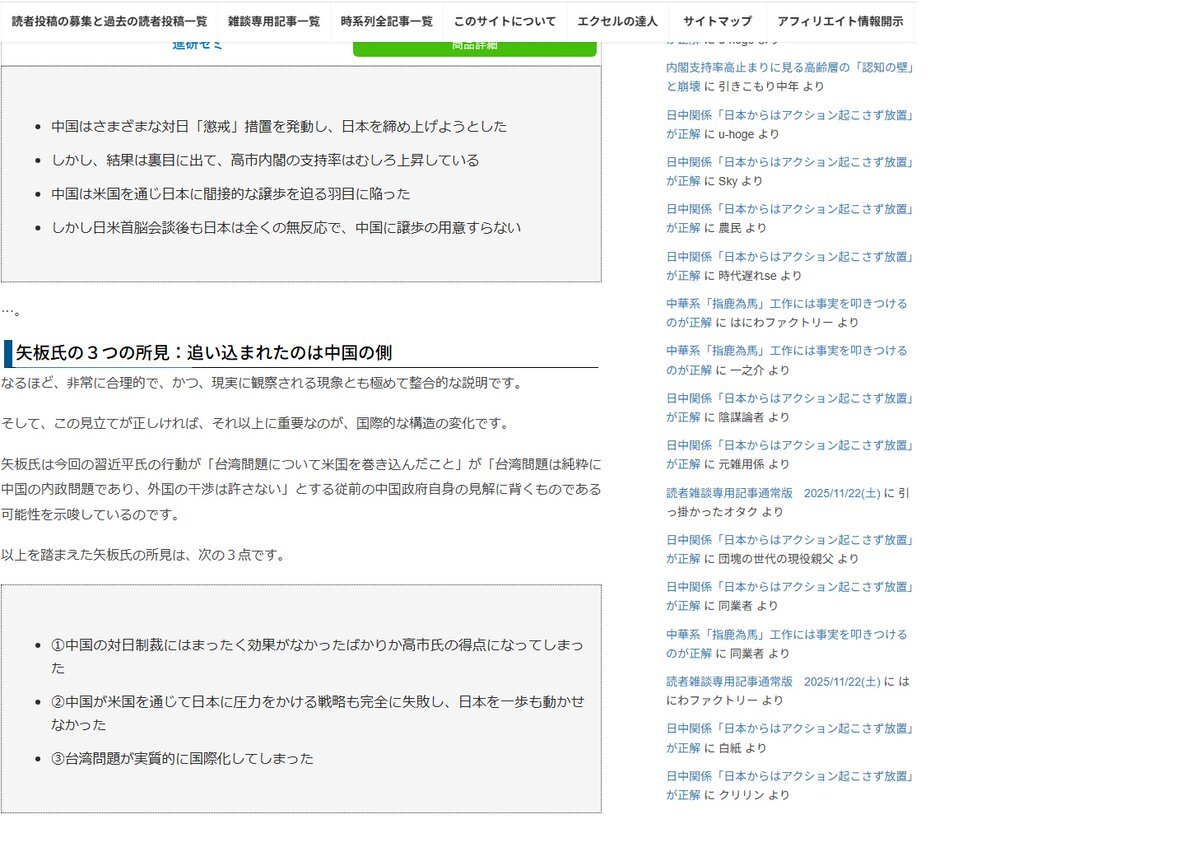Open the 日中関係 link commented by 時代遅れse

(x=790, y=257)
